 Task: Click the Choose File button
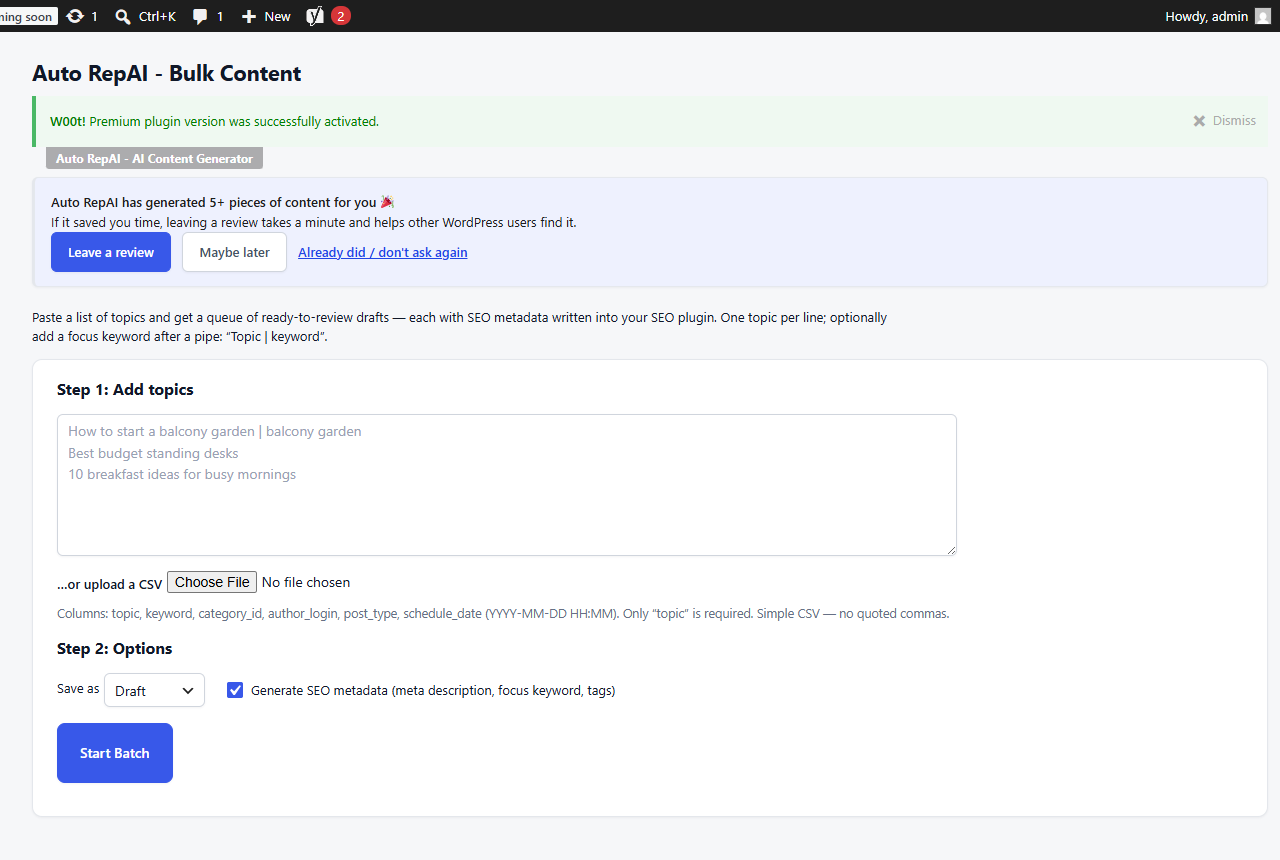pyautogui.click(x=212, y=582)
